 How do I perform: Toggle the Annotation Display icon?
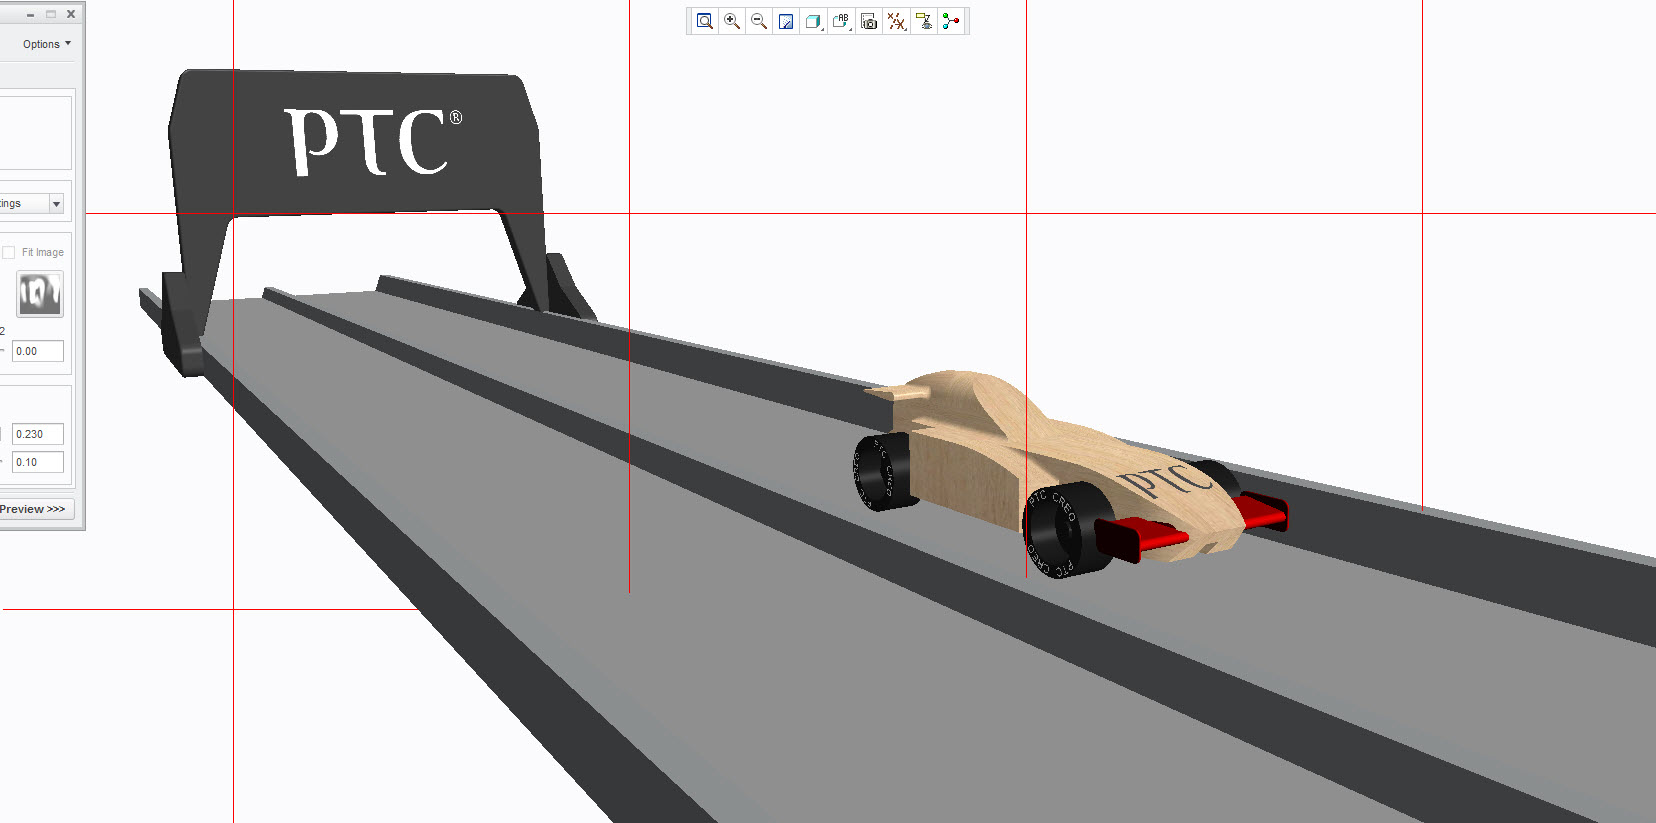[x=924, y=21]
